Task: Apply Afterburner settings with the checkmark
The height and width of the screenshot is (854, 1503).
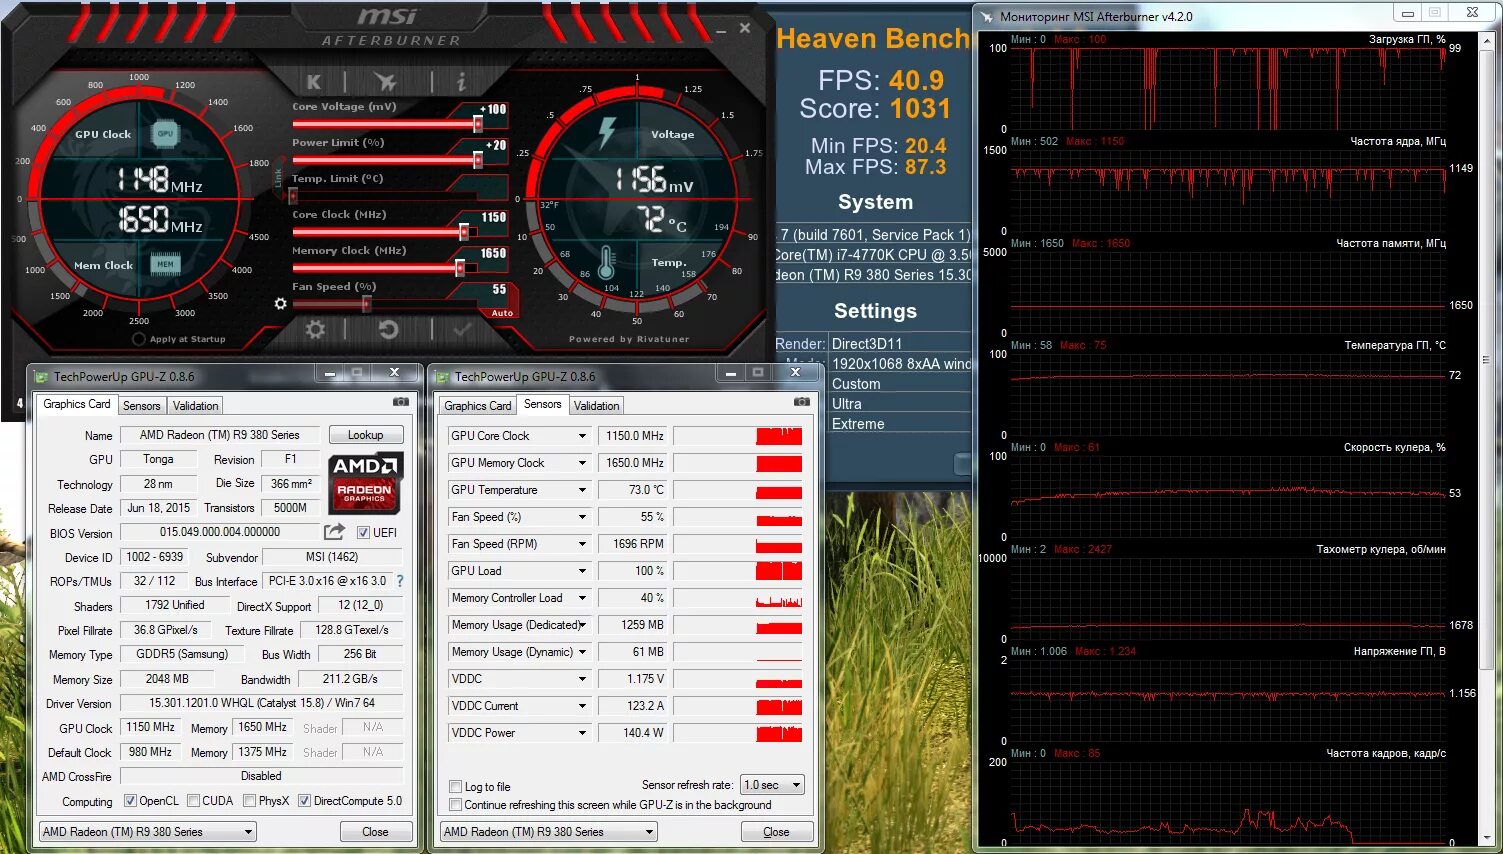Action: (462, 329)
